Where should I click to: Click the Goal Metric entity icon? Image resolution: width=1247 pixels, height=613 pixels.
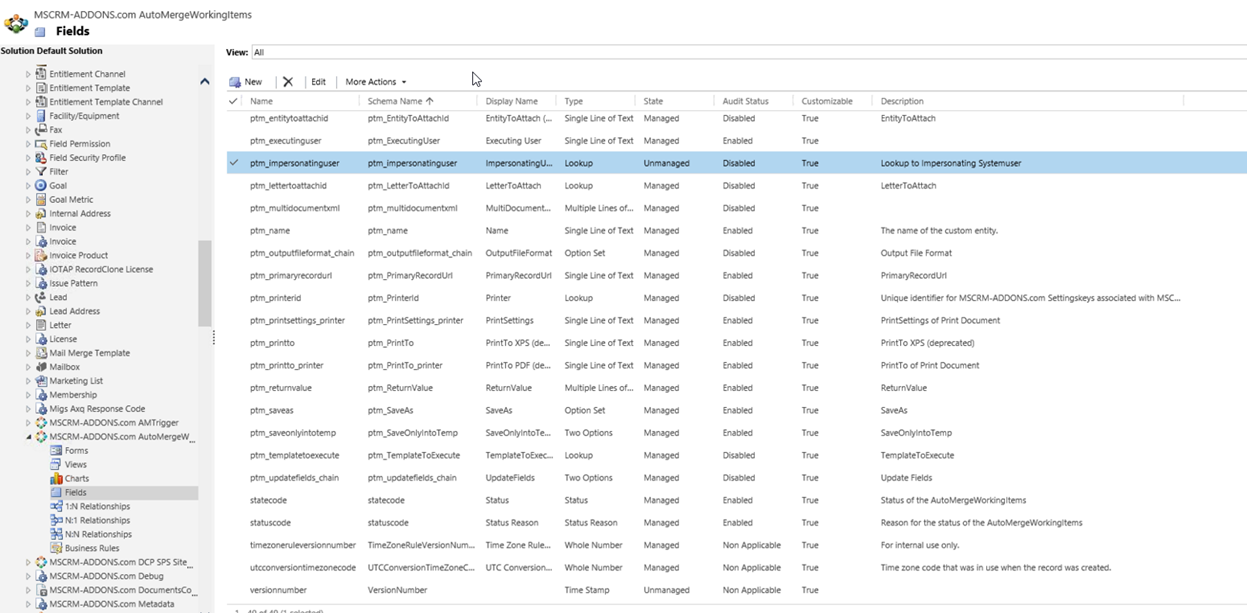point(41,200)
